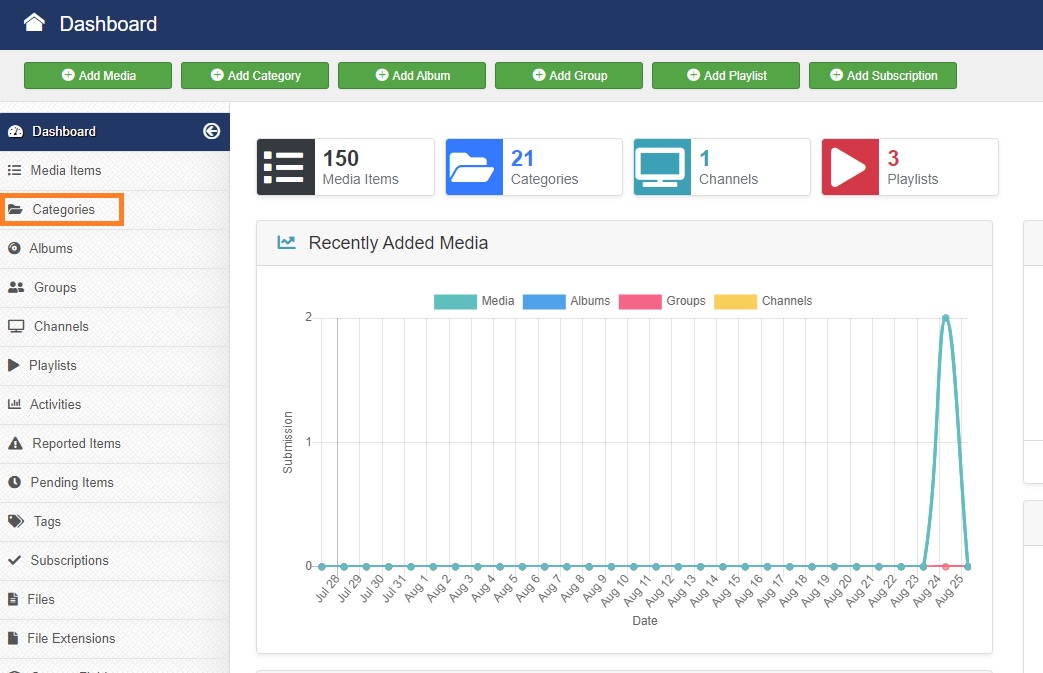The image size is (1043, 673).
Task: Click the home icon beside Dashboard title
Action: (34, 23)
